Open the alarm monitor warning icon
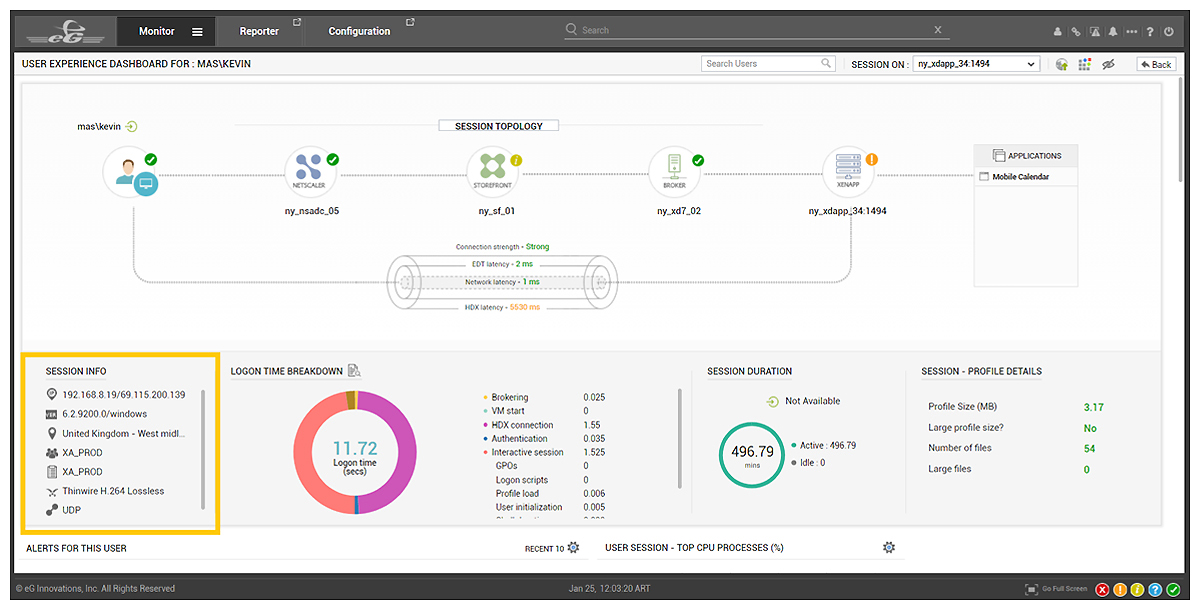Viewport: 1200px width, 610px height. click(1095, 31)
